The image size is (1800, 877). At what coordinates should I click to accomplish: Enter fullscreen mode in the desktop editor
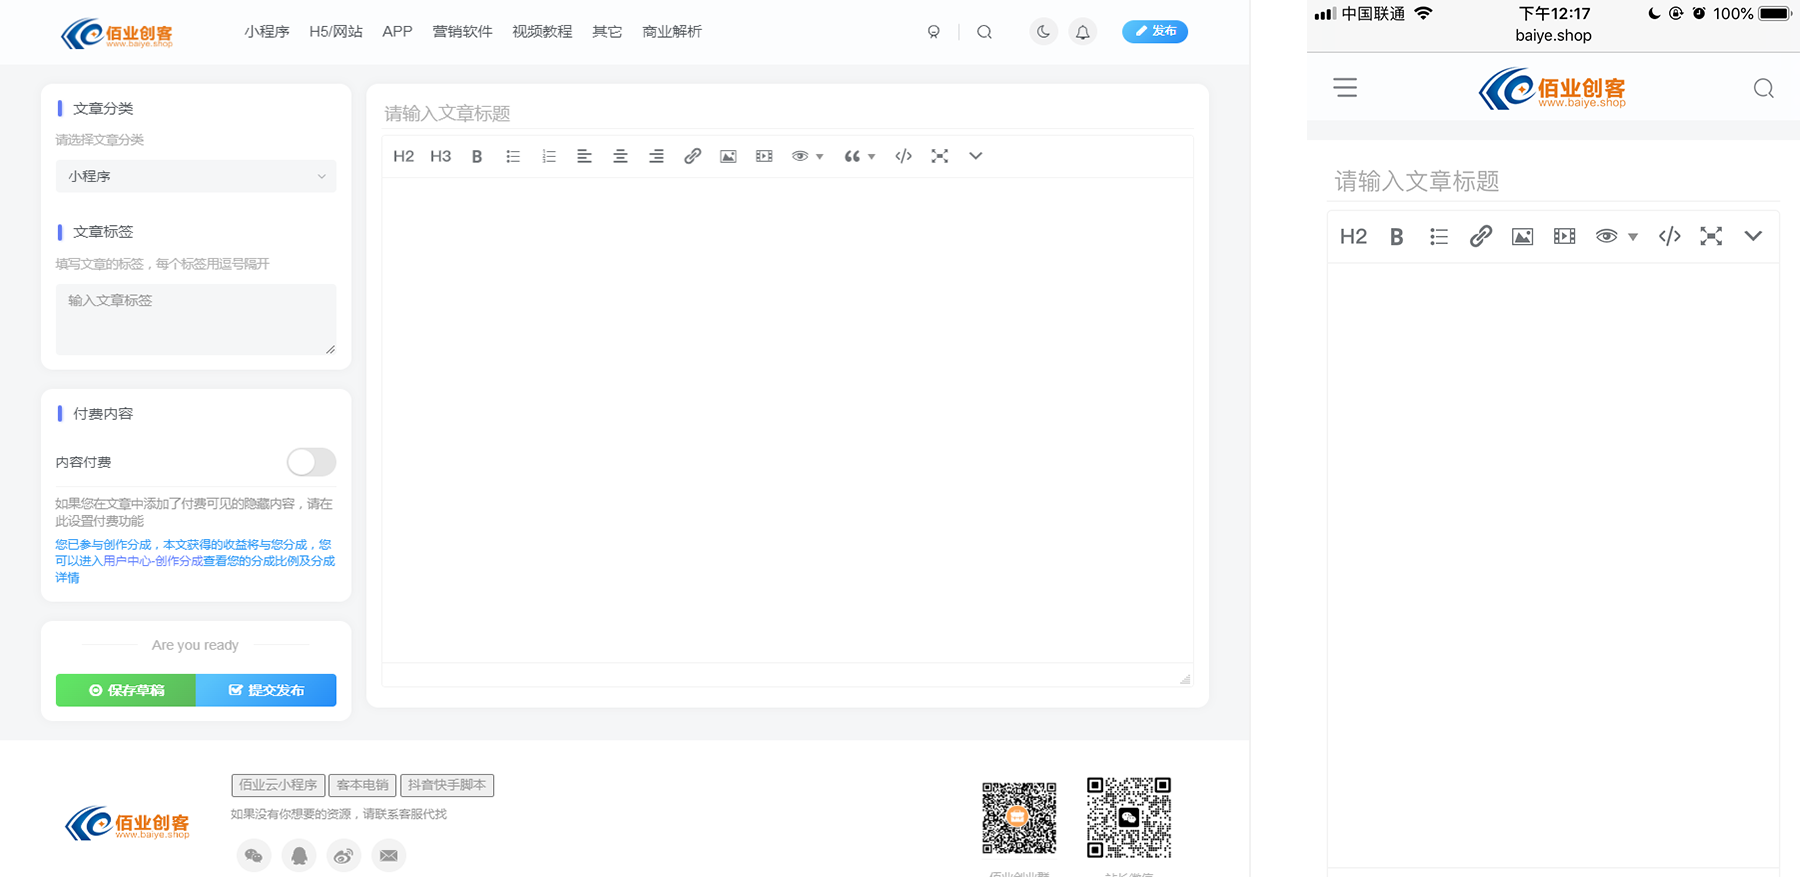(x=939, y=156)
